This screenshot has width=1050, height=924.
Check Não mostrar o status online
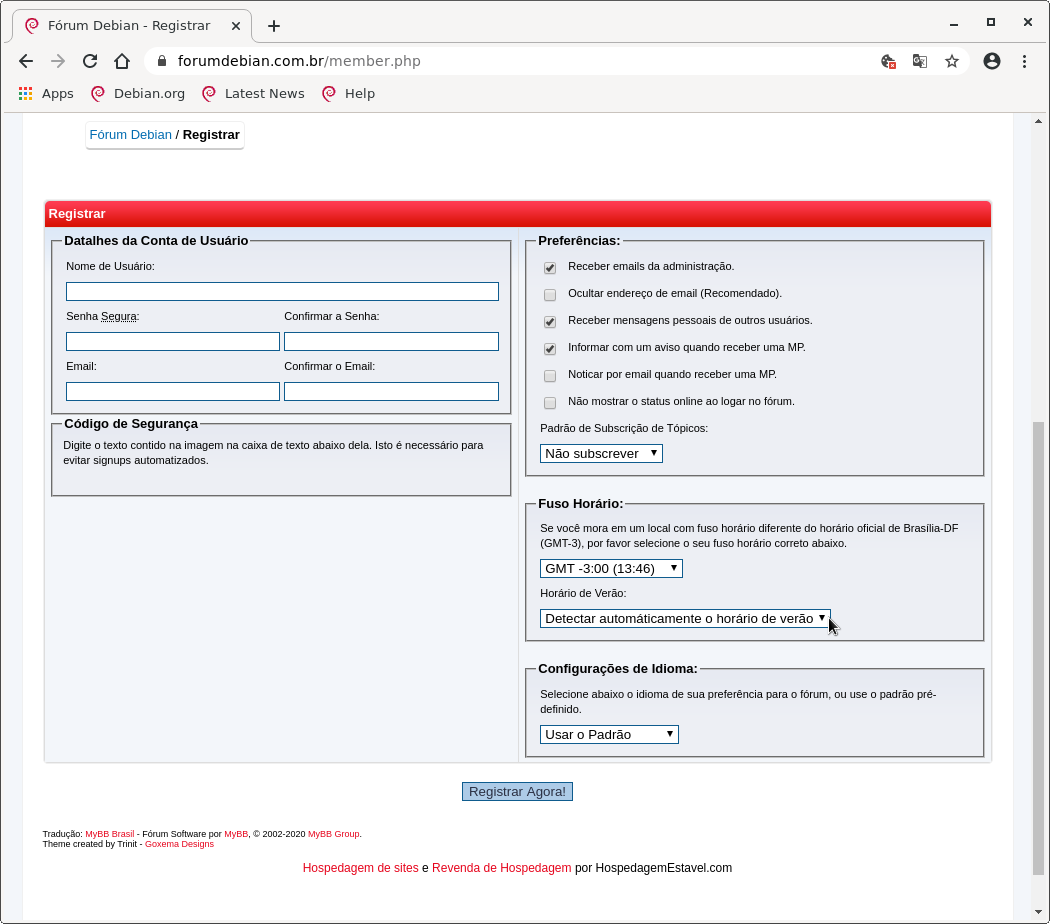550,403
